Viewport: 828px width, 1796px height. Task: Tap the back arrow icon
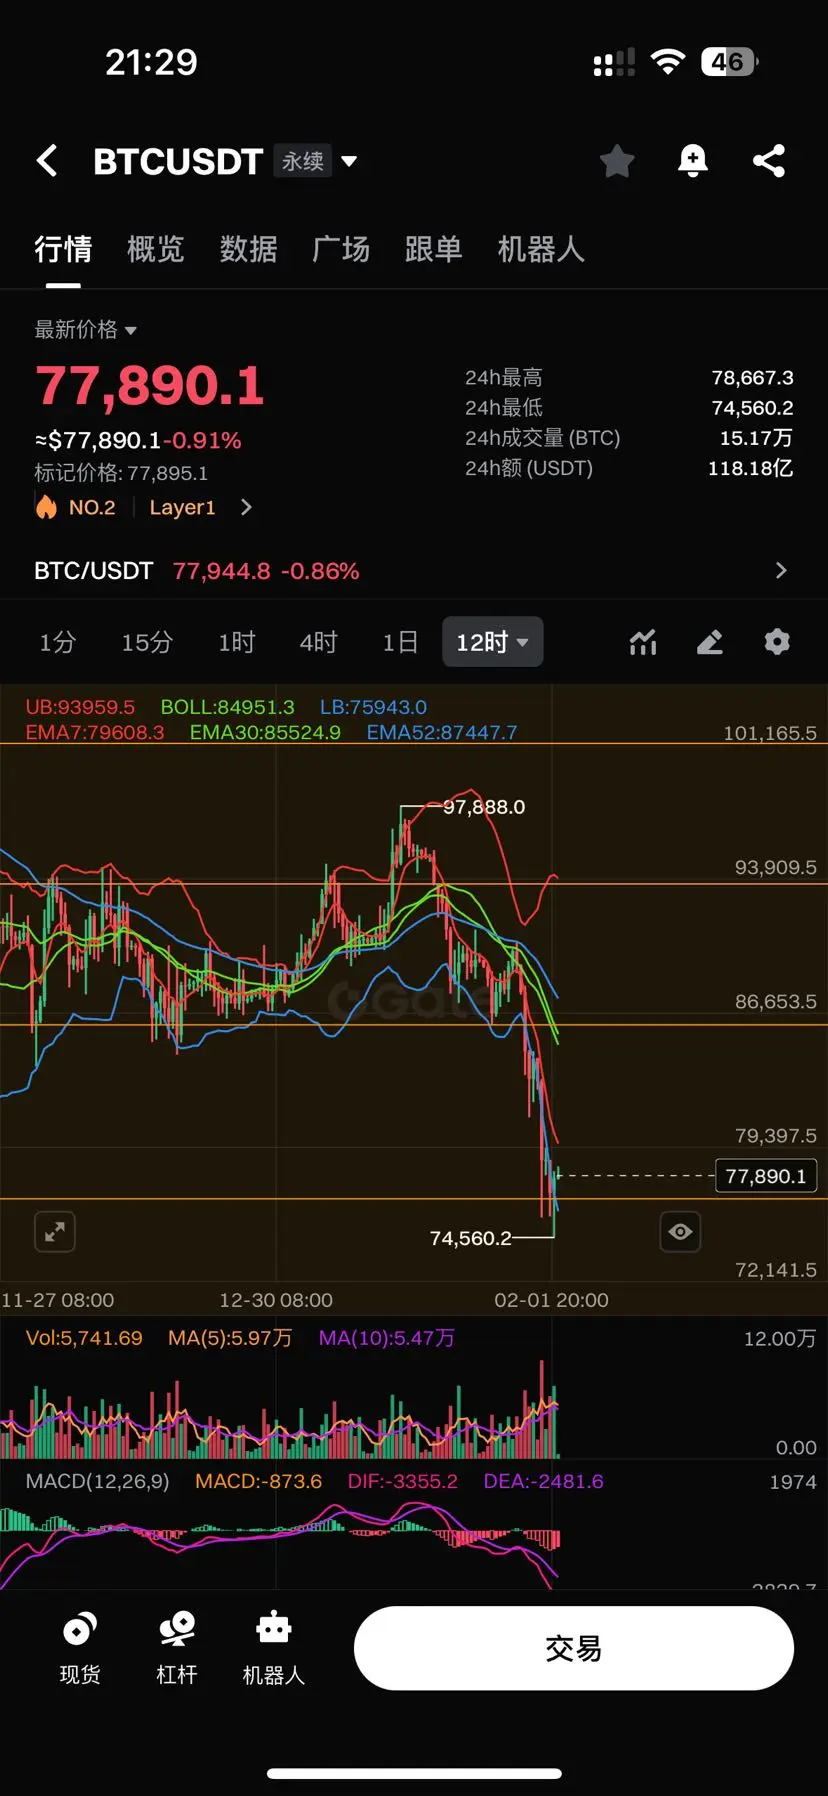(x=47, y=160)
